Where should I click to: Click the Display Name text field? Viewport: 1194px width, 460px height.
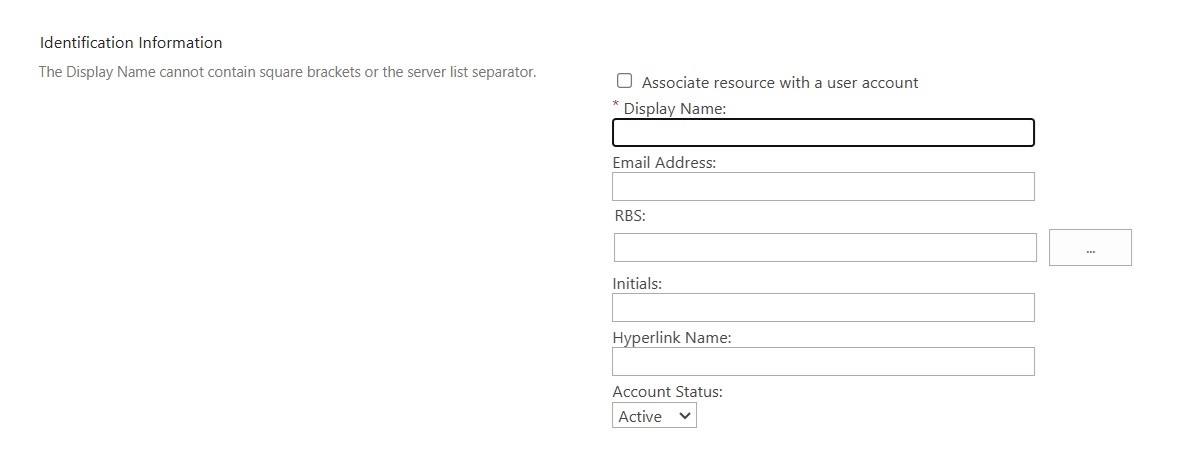(x=822, y=133)
